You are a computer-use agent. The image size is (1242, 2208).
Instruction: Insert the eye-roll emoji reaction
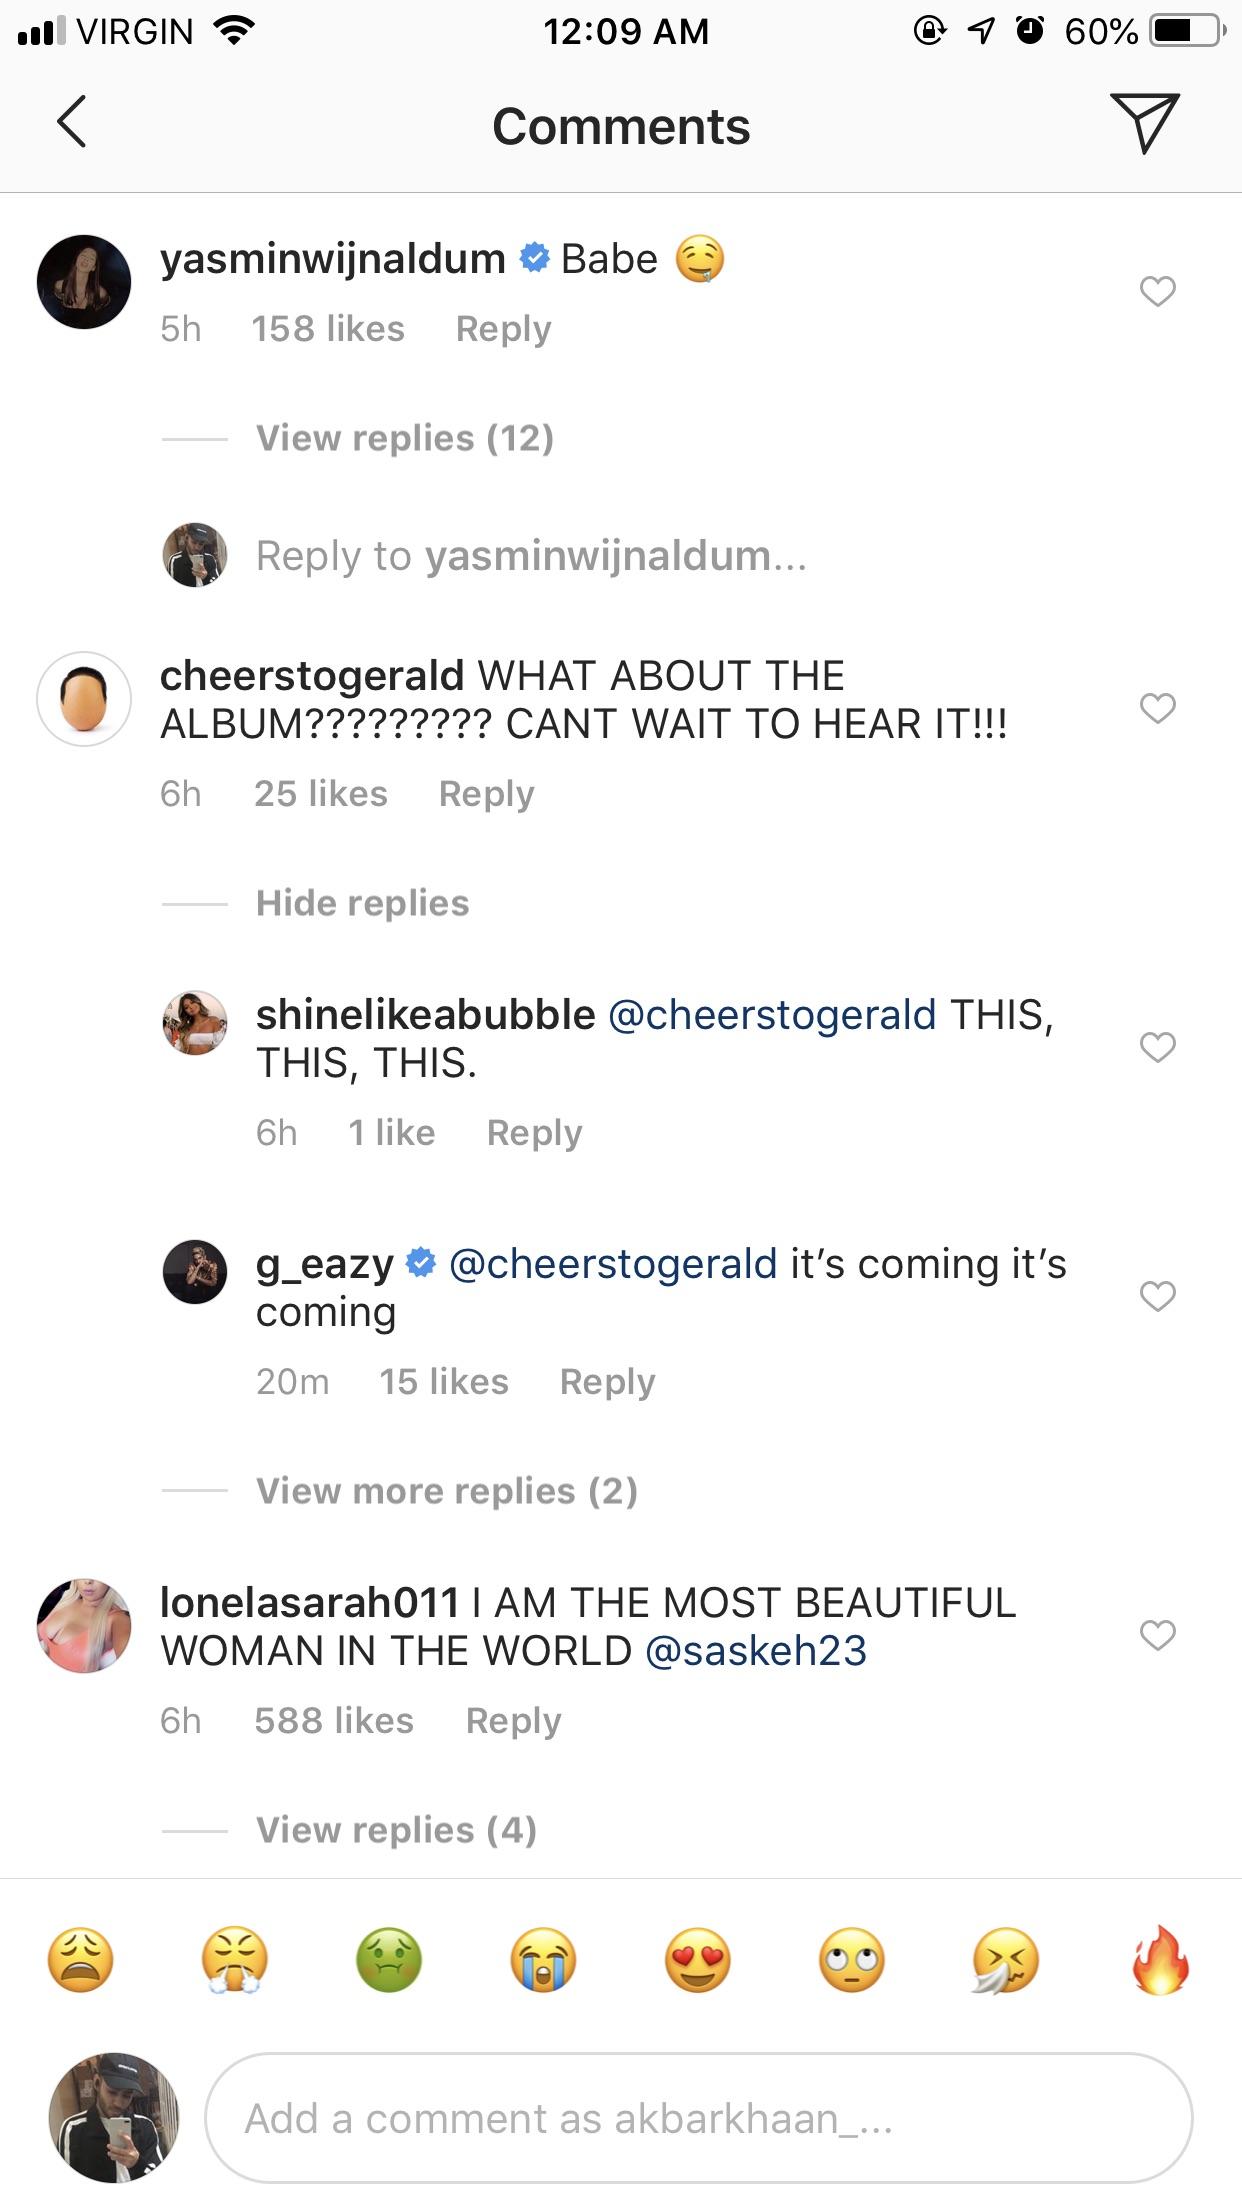point(852,1962)
